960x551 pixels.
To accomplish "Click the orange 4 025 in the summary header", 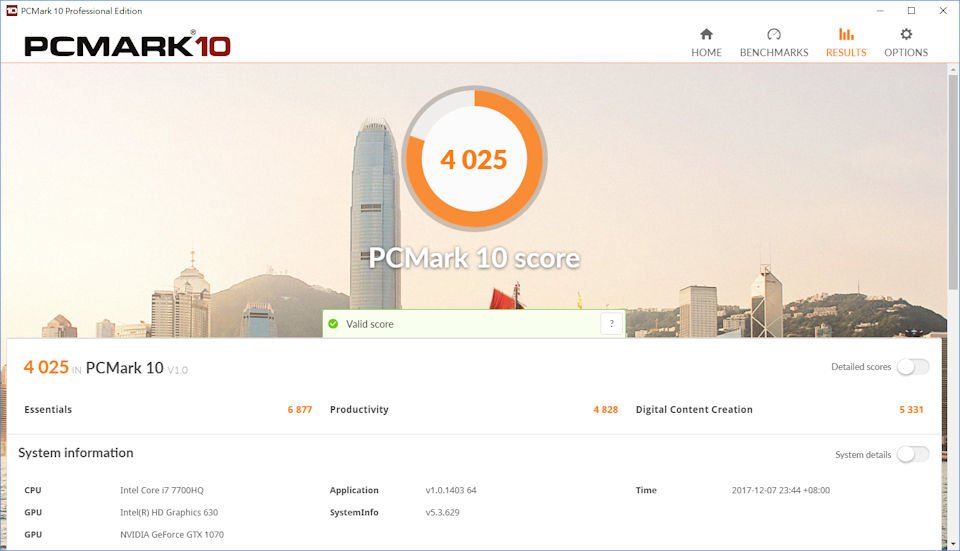I will click(46, 367).
